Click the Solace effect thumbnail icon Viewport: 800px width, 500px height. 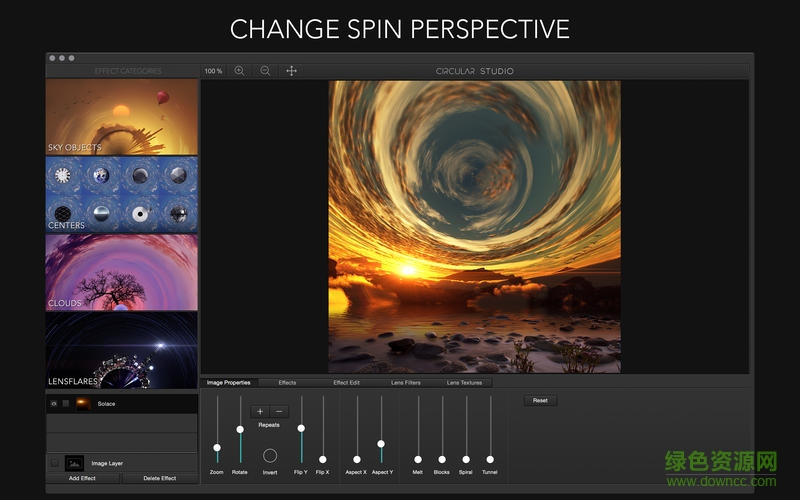point(82,404)
